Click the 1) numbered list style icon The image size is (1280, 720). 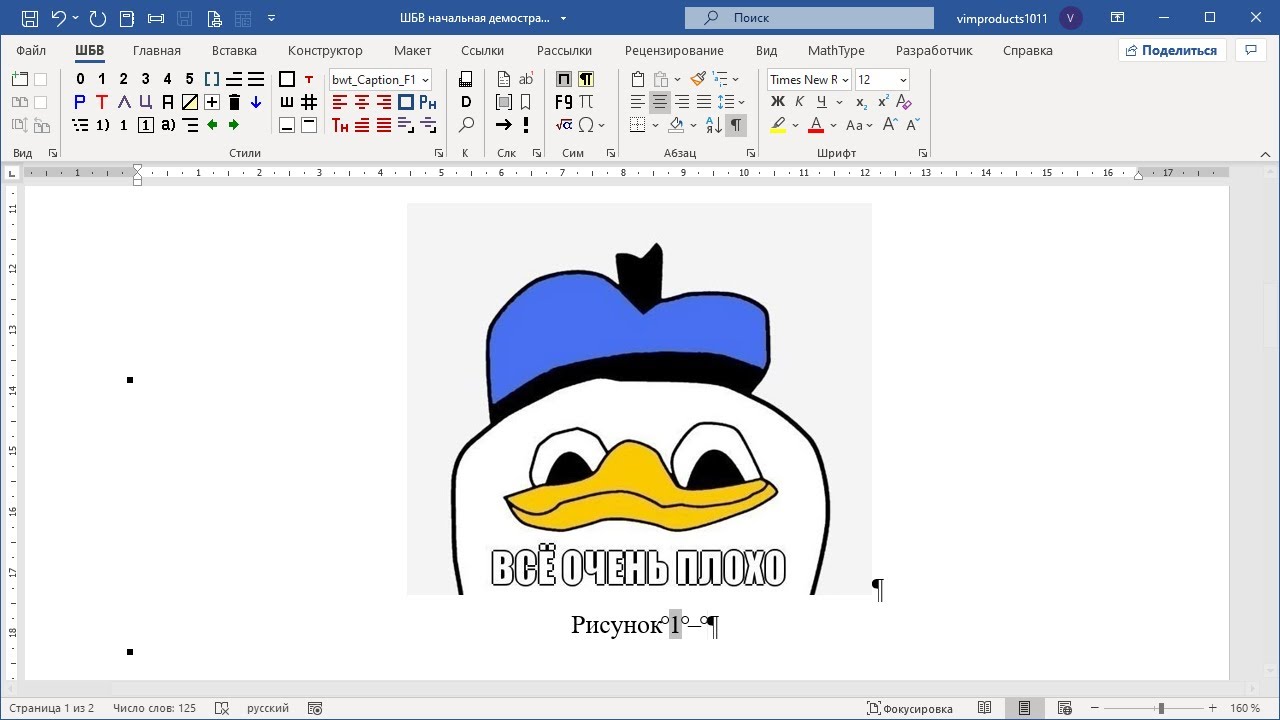coord(102,125)
